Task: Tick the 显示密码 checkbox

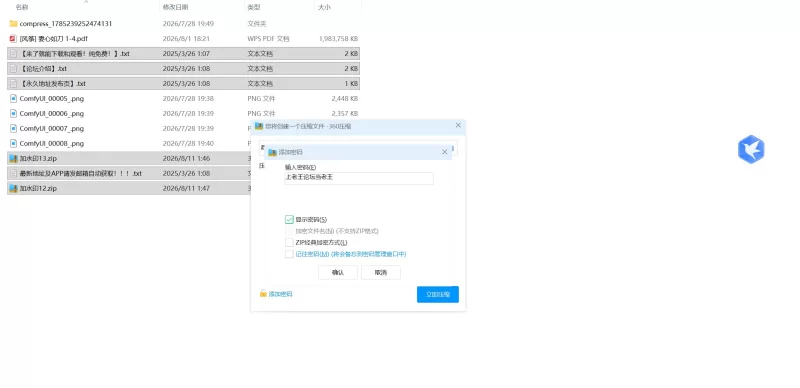Action: tap(289, 220)
